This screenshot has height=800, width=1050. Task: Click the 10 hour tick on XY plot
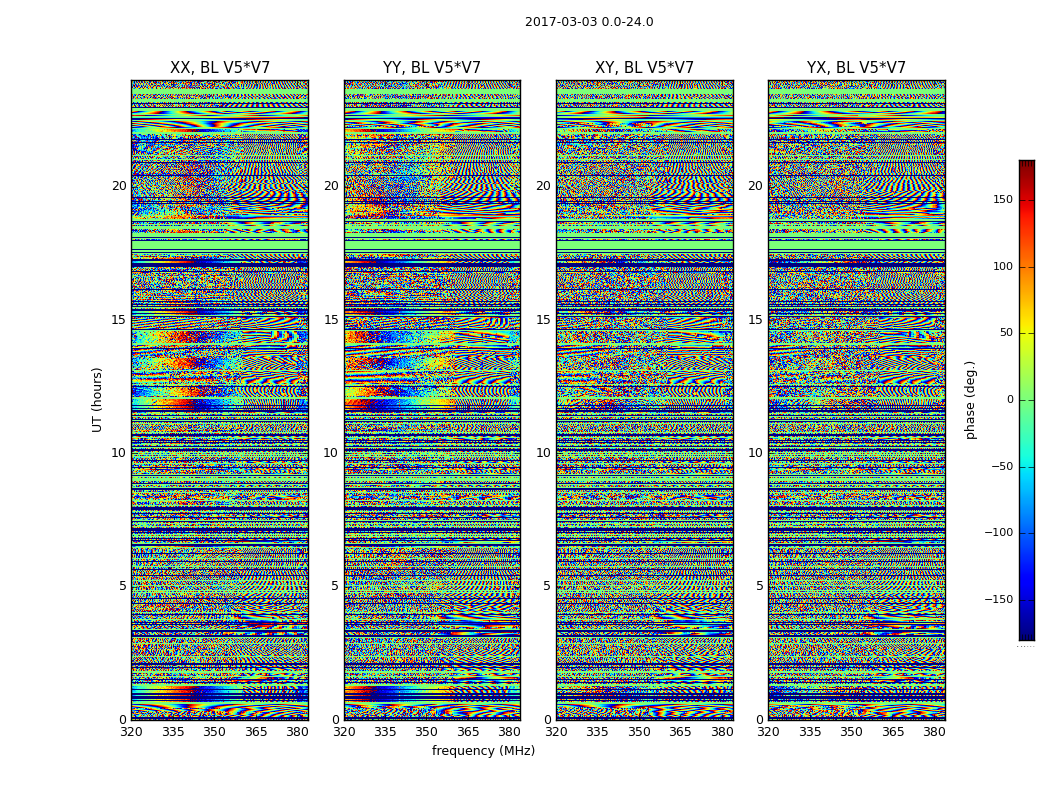click(x=543, y=453)
